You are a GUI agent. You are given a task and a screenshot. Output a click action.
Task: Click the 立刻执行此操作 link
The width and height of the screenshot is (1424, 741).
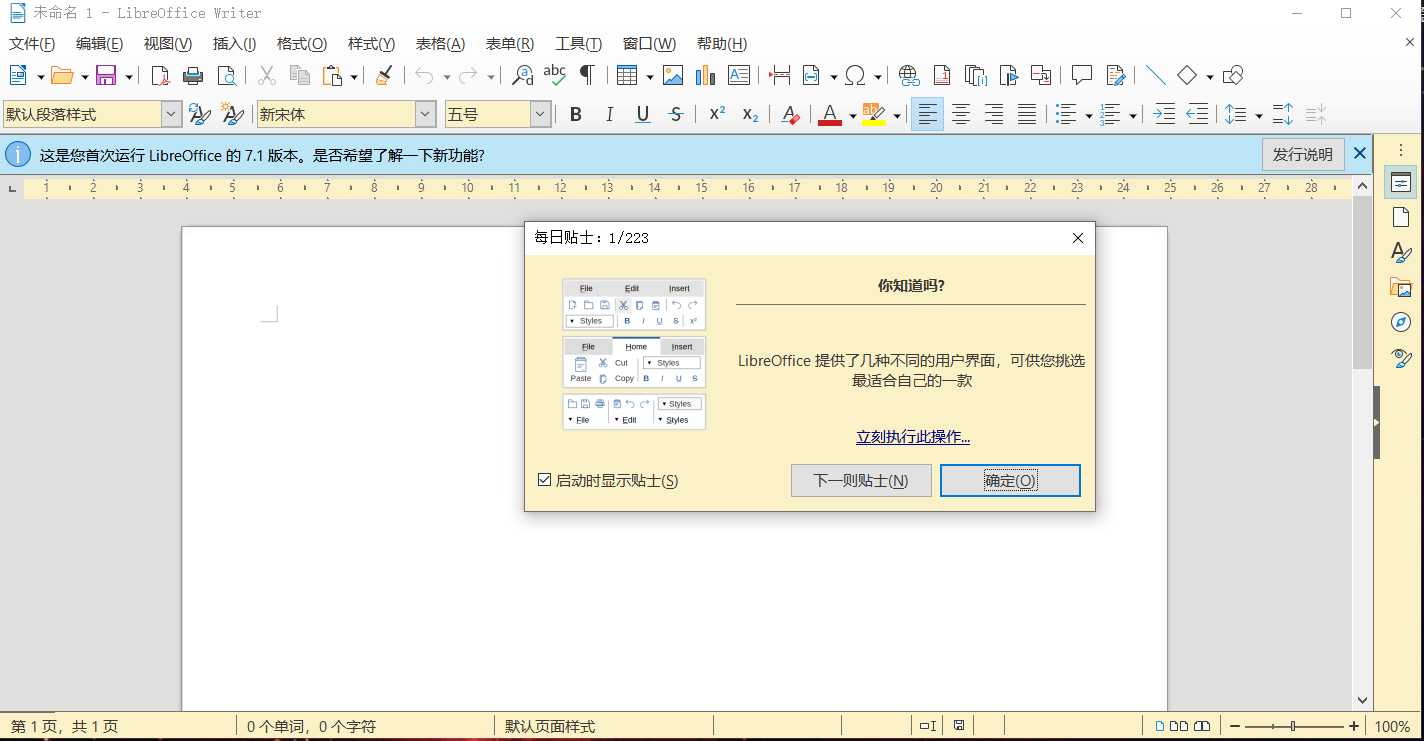911,436
